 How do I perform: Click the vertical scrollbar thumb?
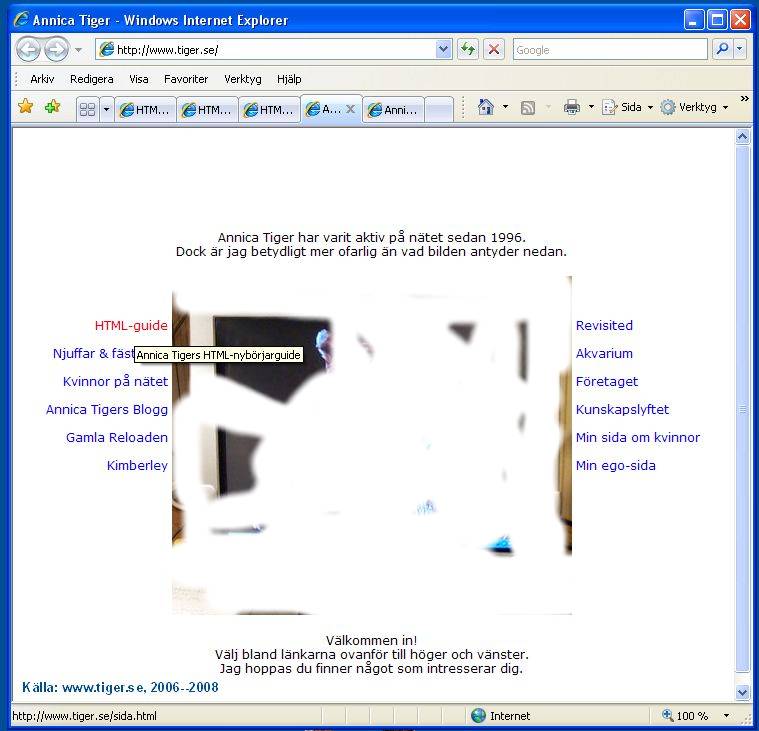743,410
